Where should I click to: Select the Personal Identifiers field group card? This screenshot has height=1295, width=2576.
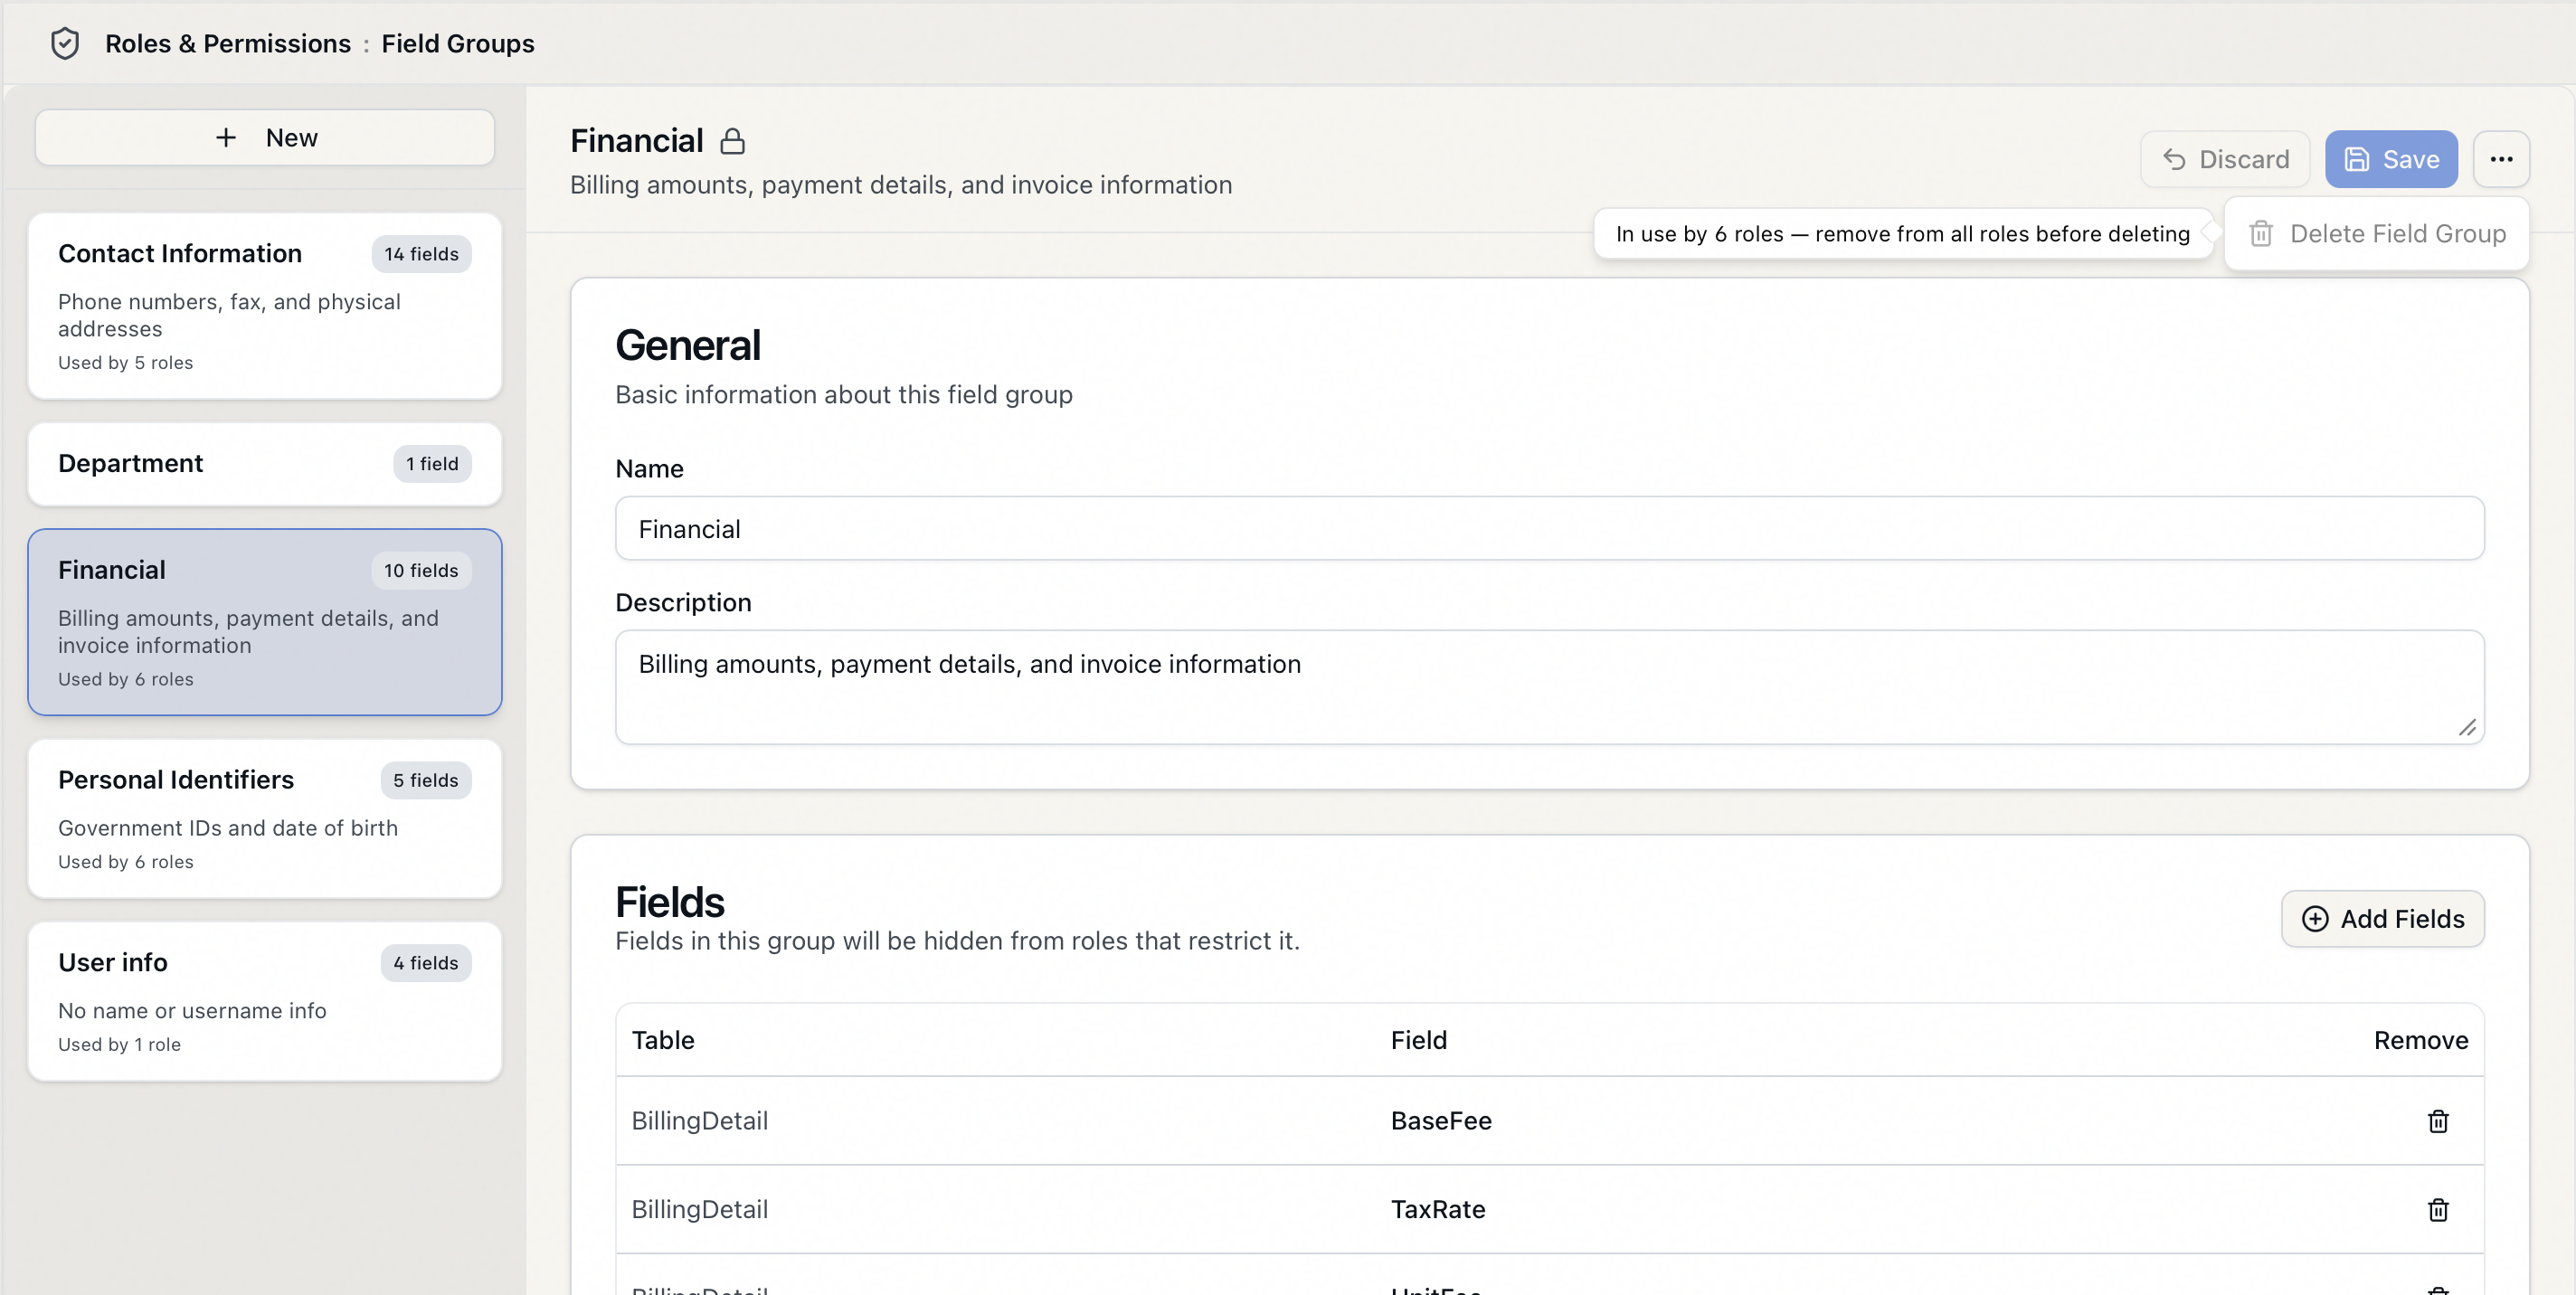tap(265, 819)
